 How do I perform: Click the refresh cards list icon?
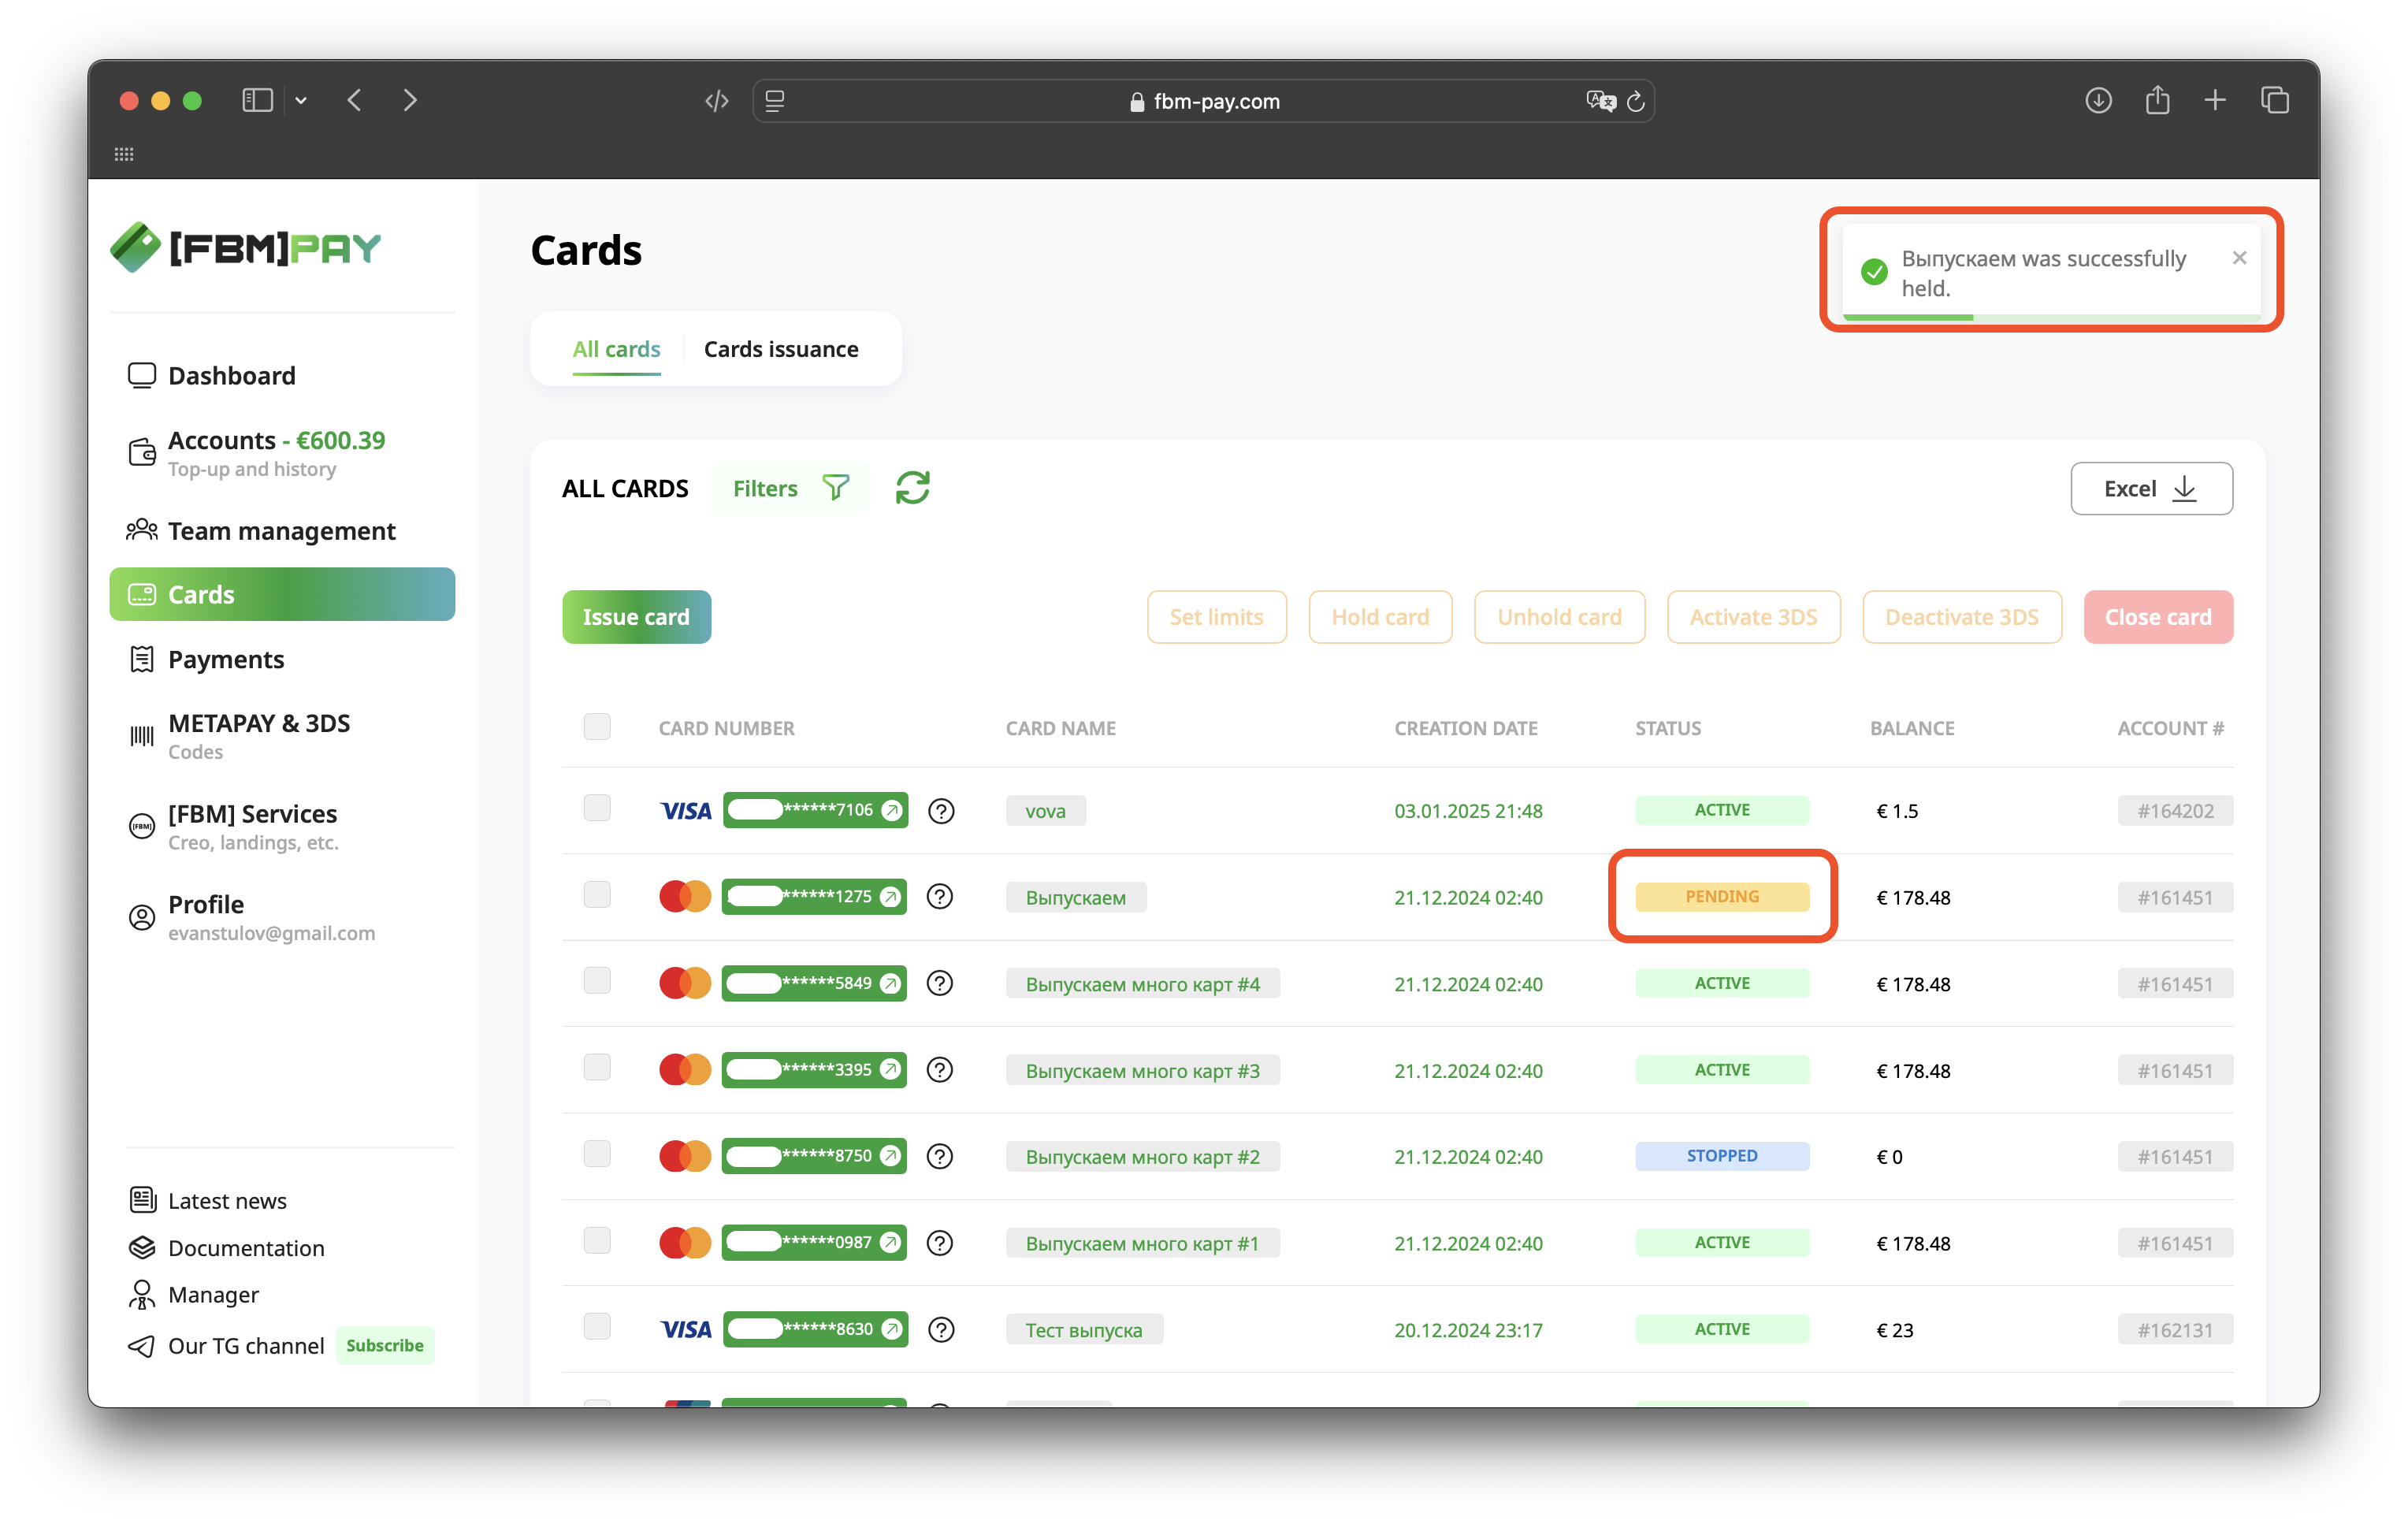(912, 488)
